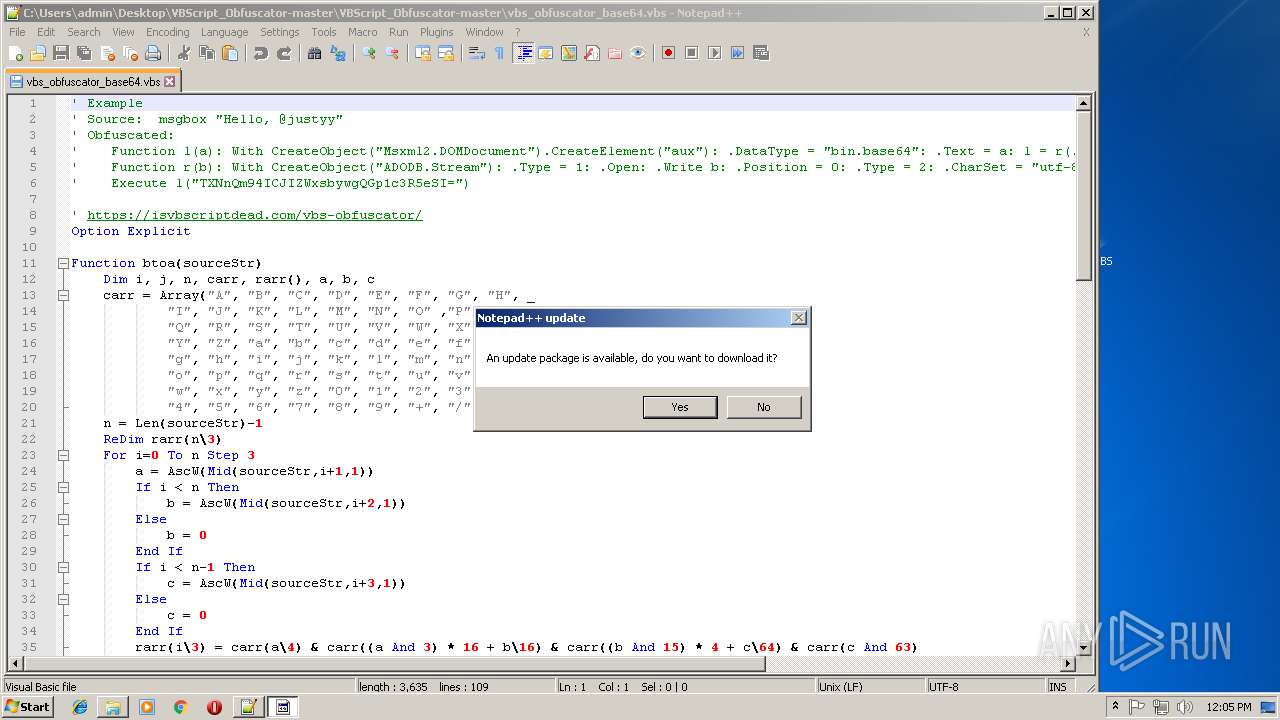Open the Function List toolbar icon
Screen dimensions: 1280x720
point(591,53)
